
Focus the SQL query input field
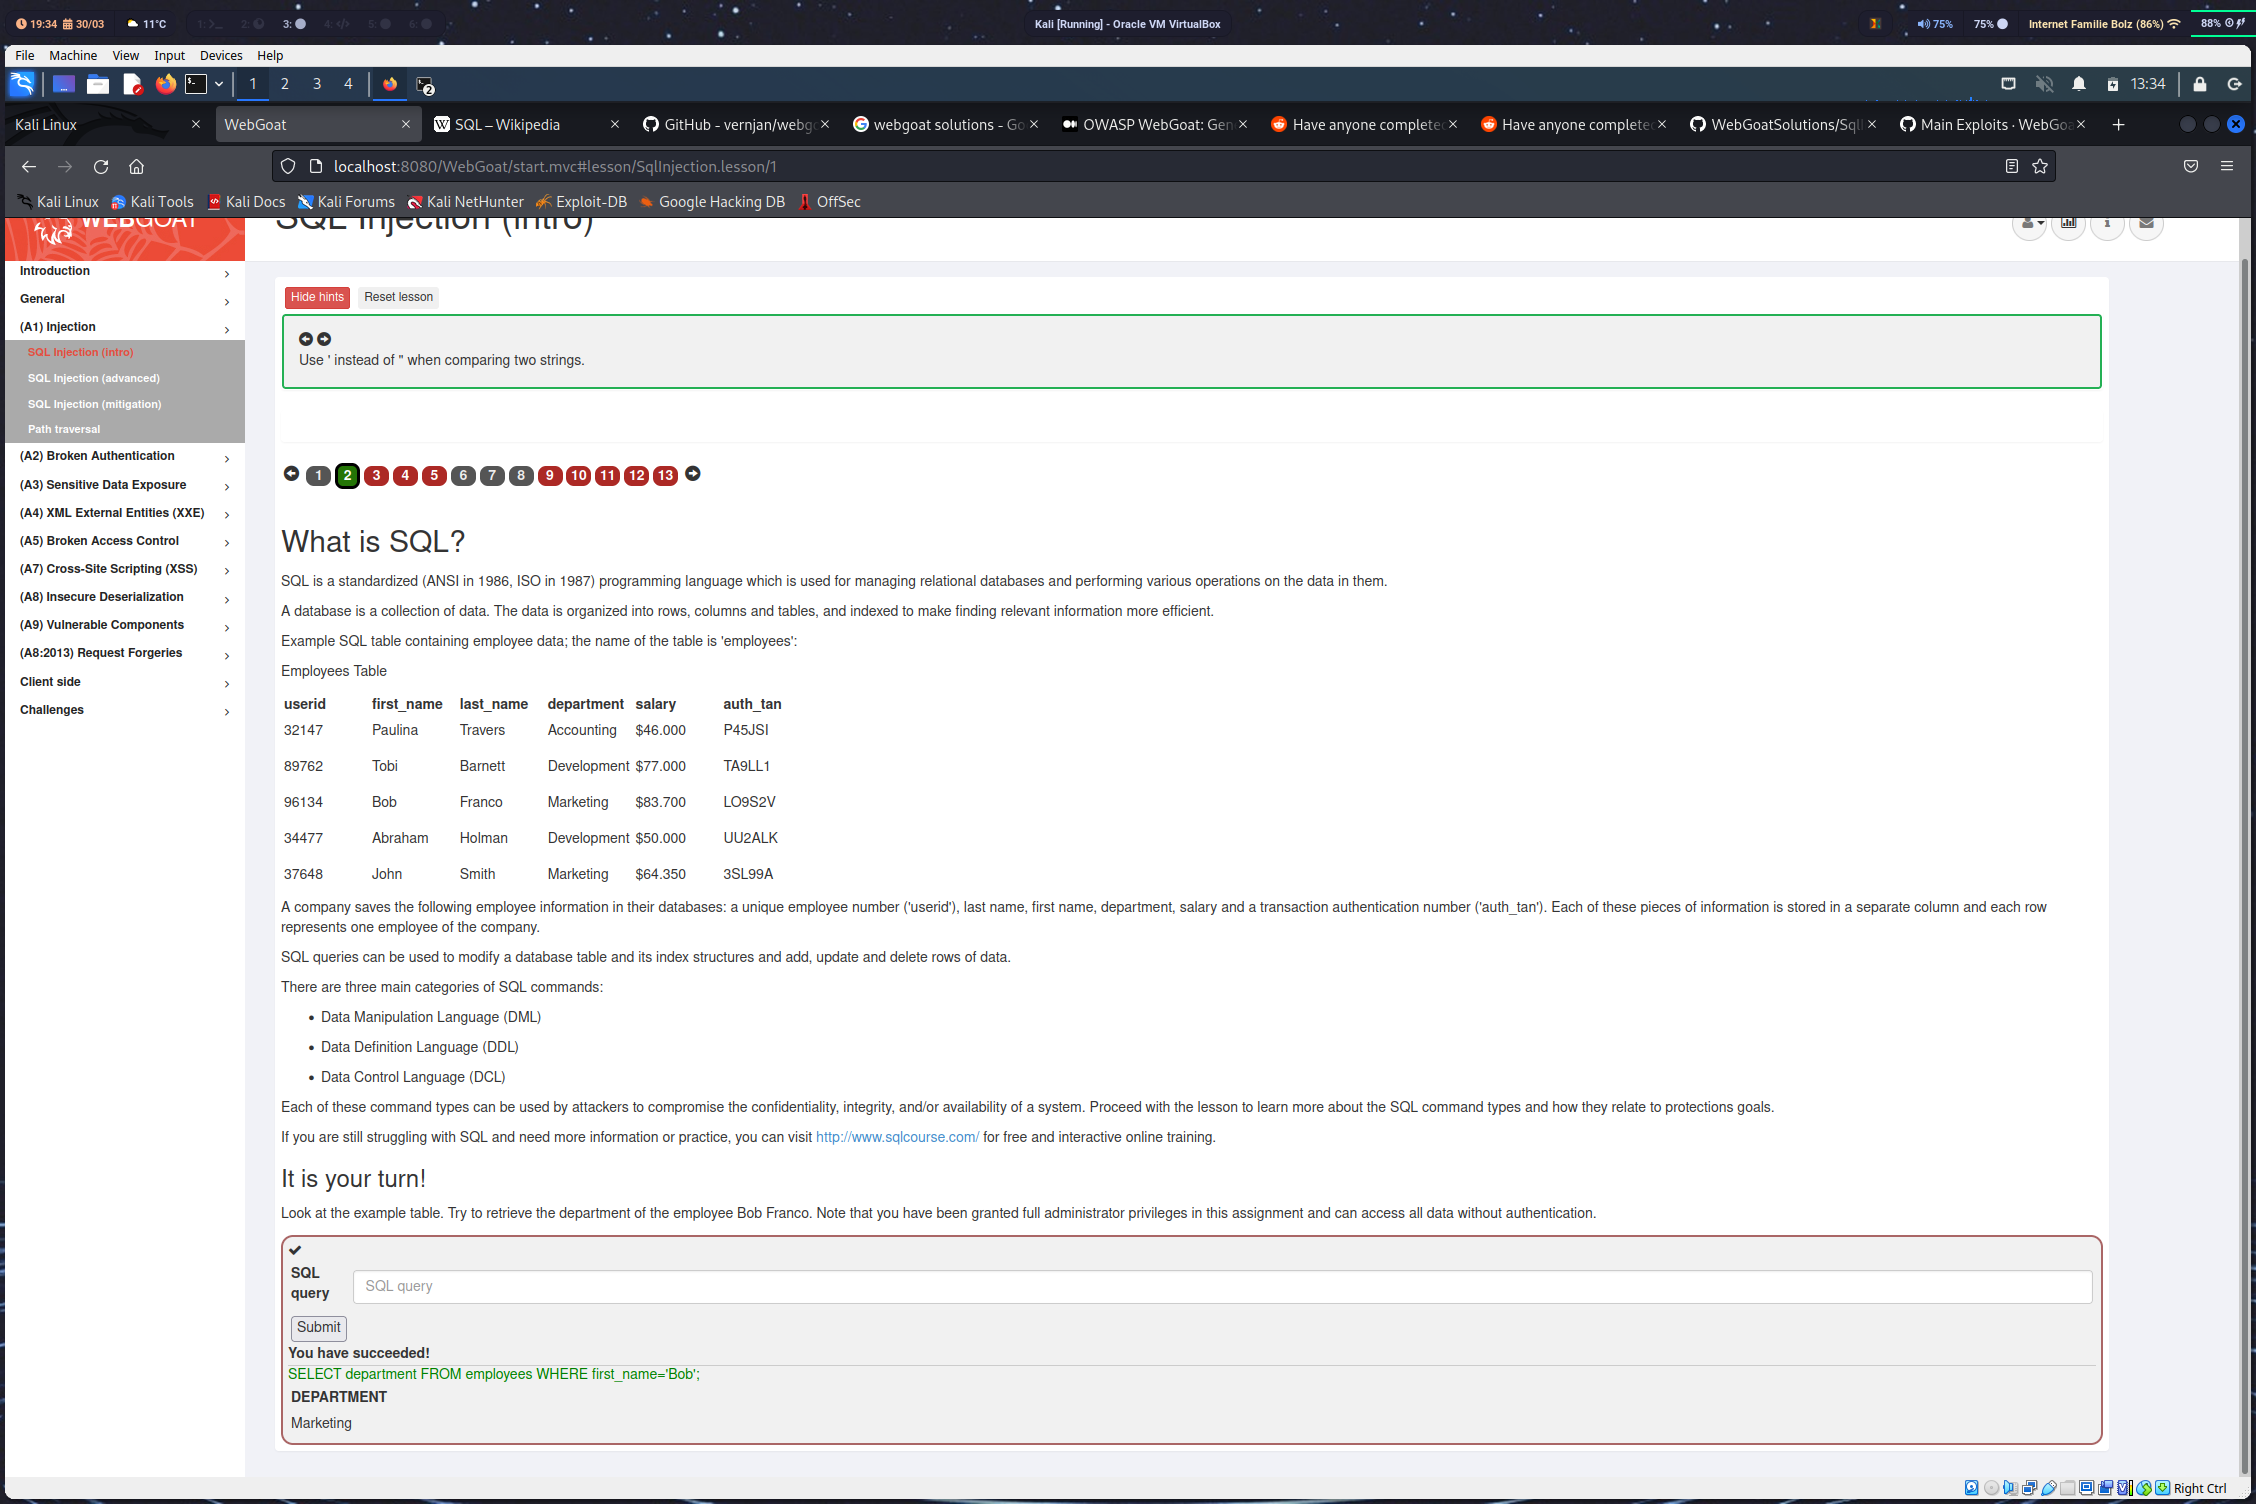coord(1221,1287)
